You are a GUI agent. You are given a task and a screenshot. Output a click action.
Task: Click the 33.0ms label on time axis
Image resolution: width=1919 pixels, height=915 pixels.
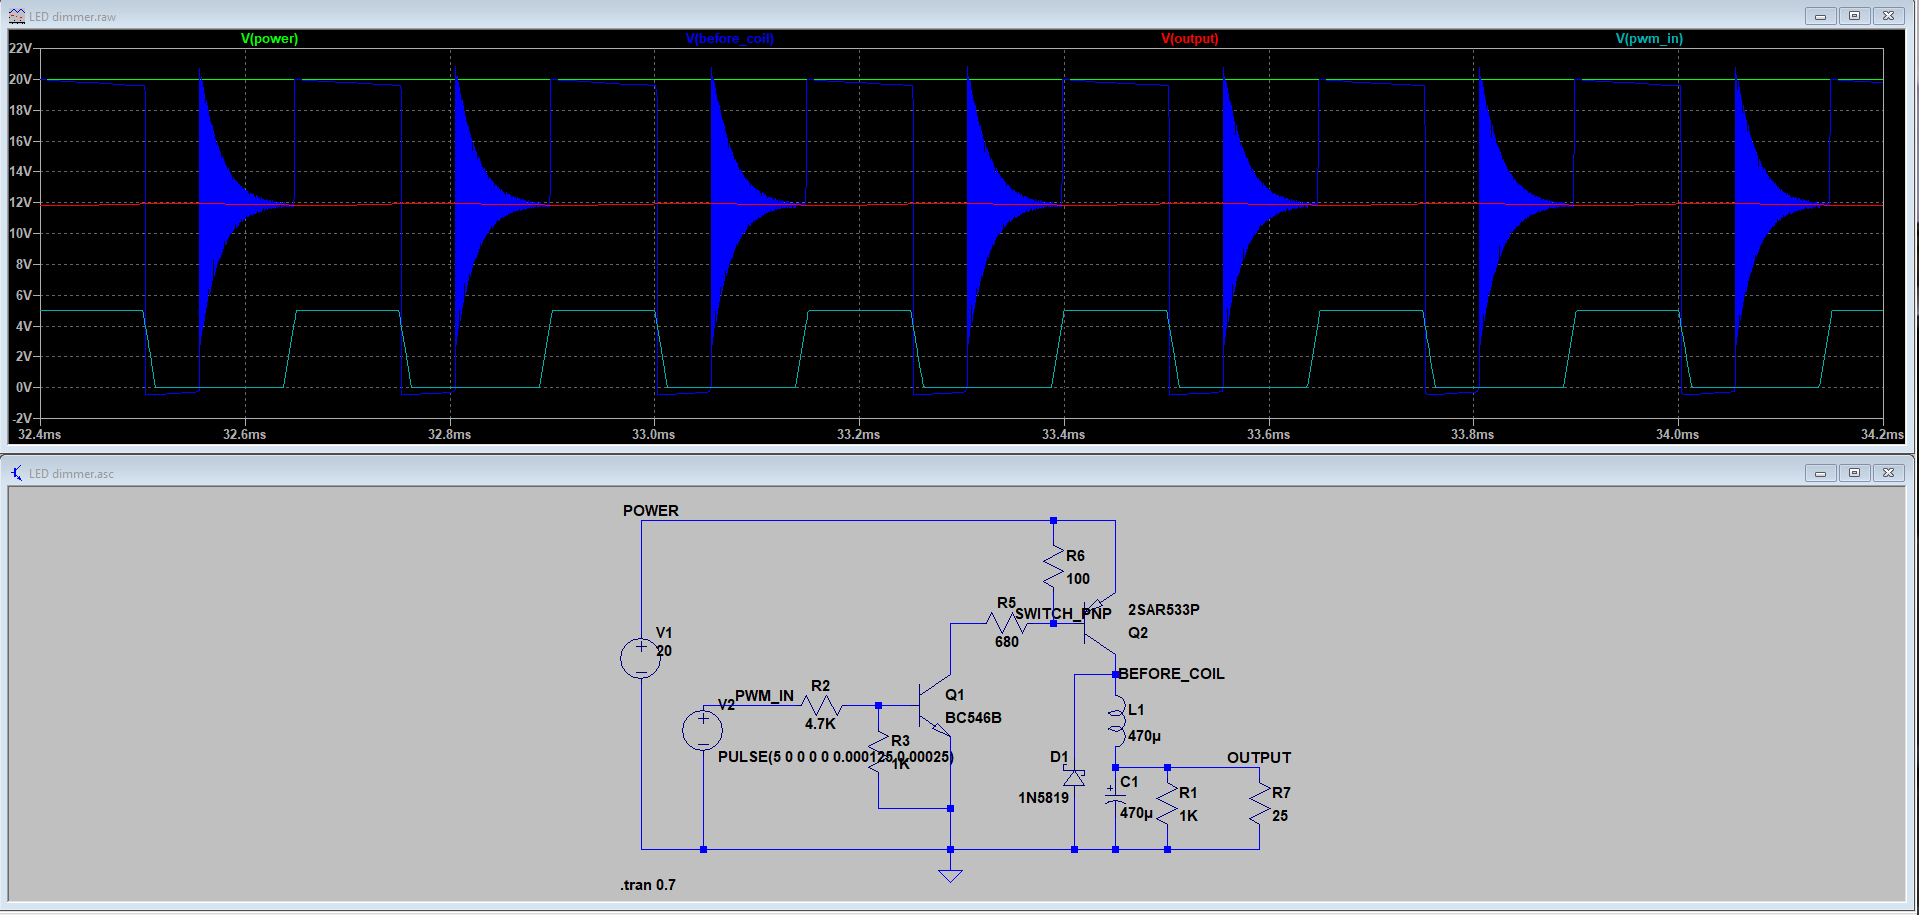pyautogui.click(x=653, y=434)
